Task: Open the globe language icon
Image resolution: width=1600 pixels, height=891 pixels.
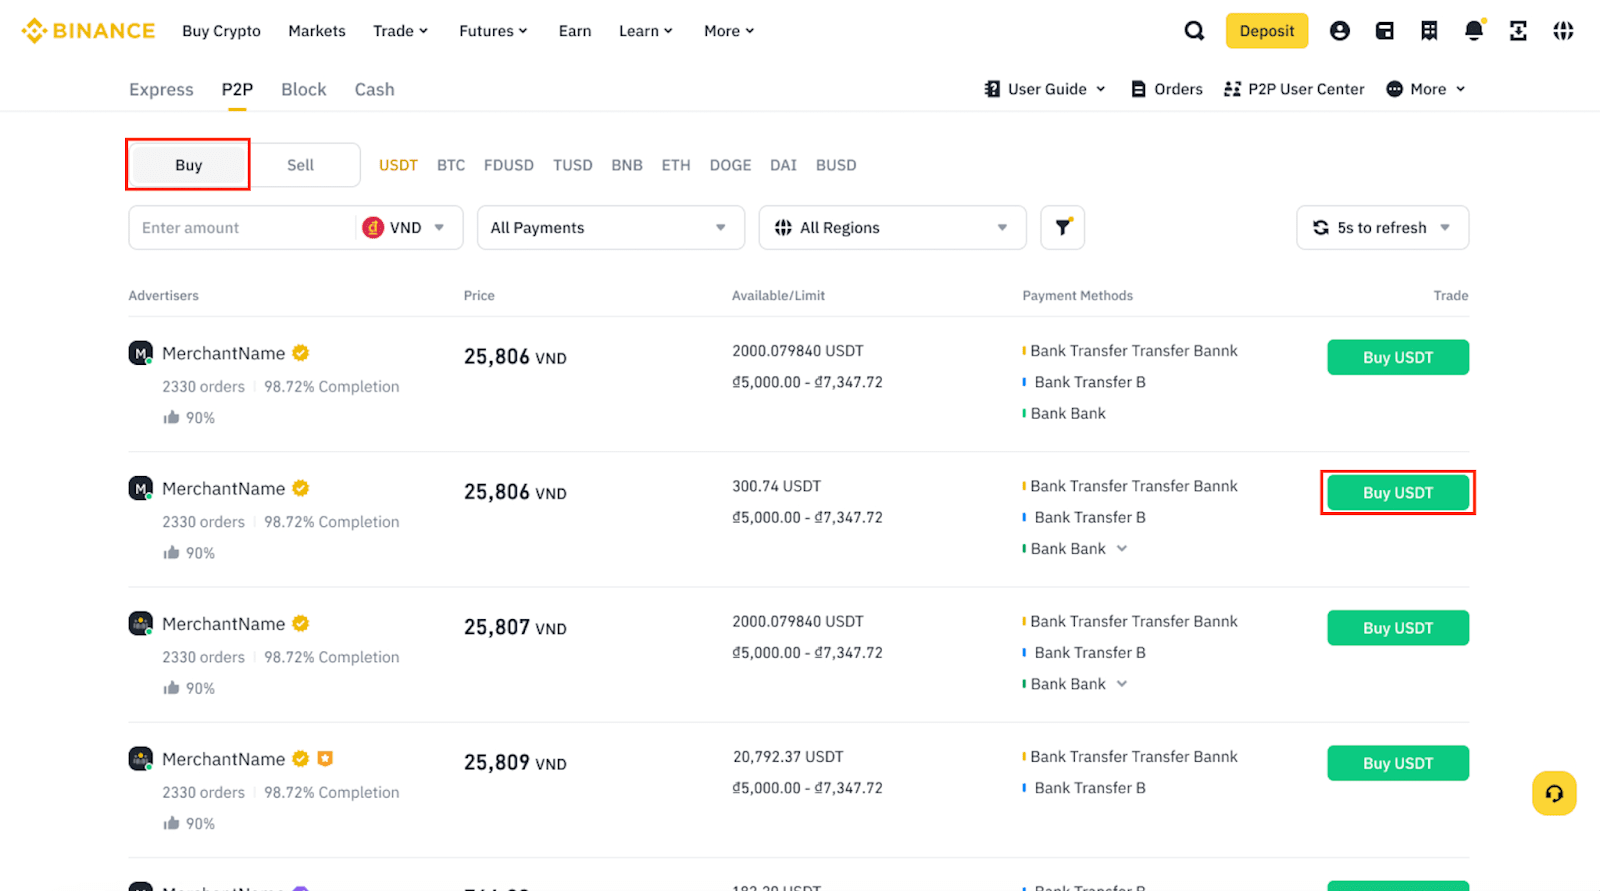Action: [1563, 31]
